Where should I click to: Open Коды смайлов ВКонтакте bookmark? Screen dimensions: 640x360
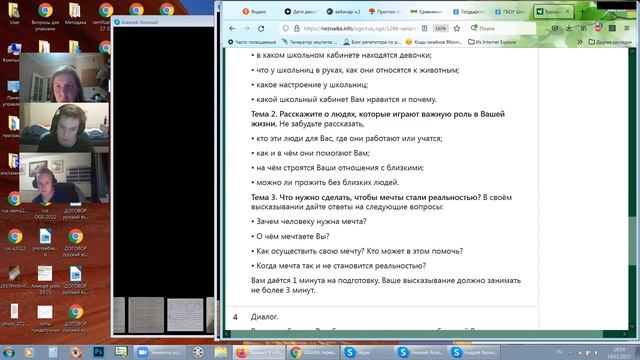pos(434,42)
